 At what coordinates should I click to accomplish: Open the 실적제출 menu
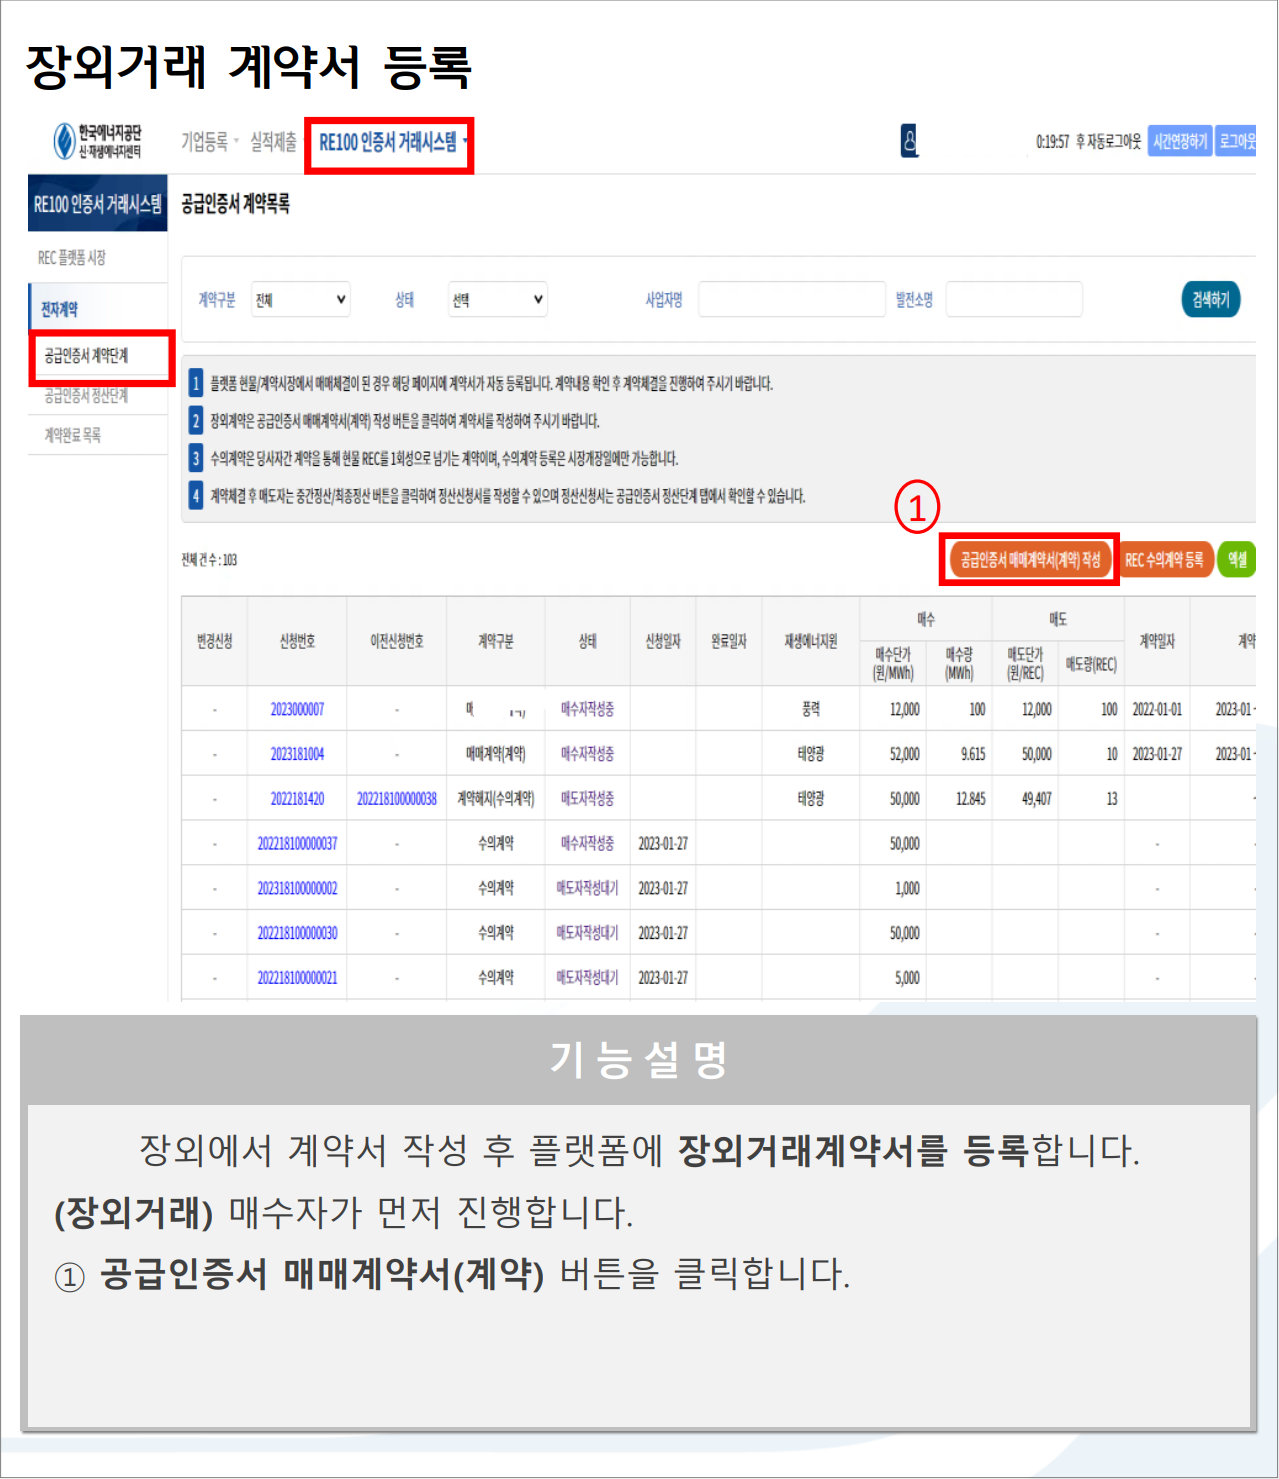[x=273, y=142]
